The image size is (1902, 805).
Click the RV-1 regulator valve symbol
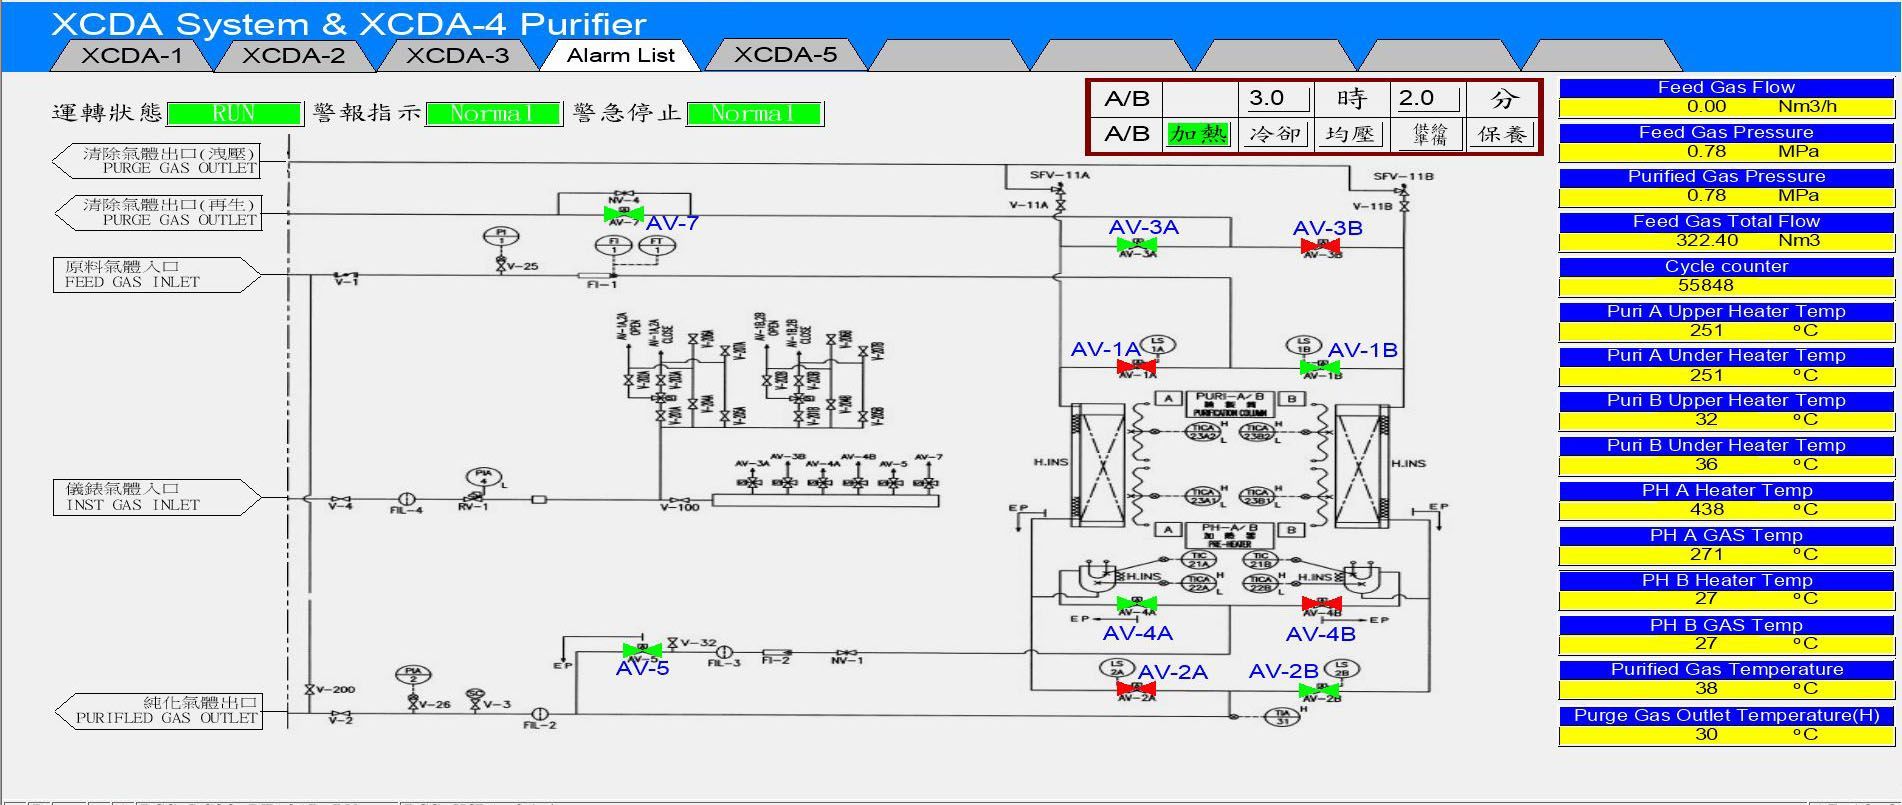point(472,497)
